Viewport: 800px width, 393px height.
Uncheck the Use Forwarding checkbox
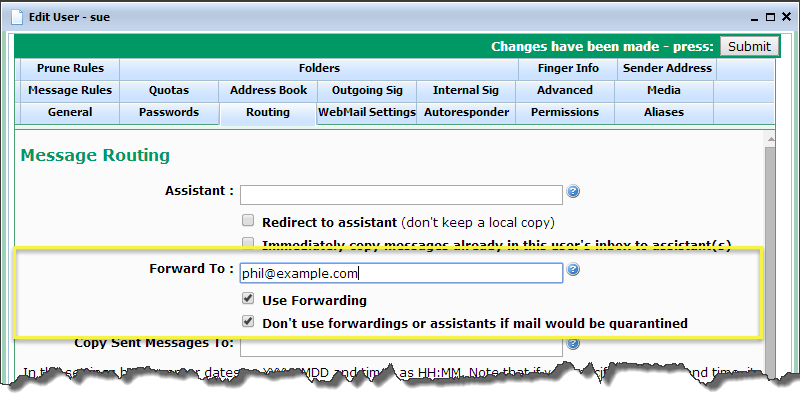[x=248, y=298]
